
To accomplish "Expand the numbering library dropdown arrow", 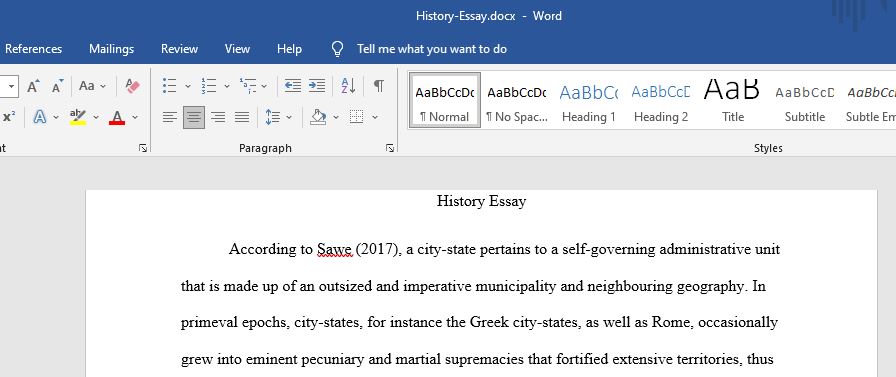I will pyautogui.click(x=226, y=86).
